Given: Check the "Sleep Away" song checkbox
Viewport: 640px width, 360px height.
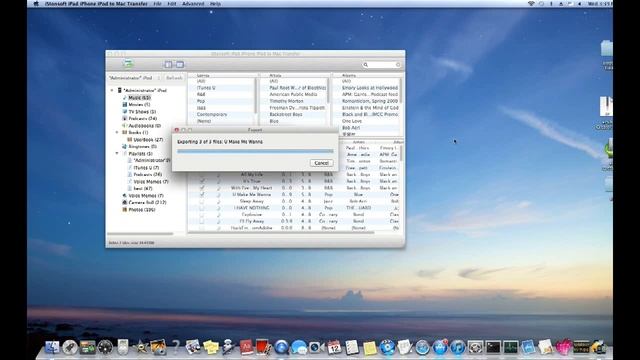Looking at the screenshot, I should 202,201.
